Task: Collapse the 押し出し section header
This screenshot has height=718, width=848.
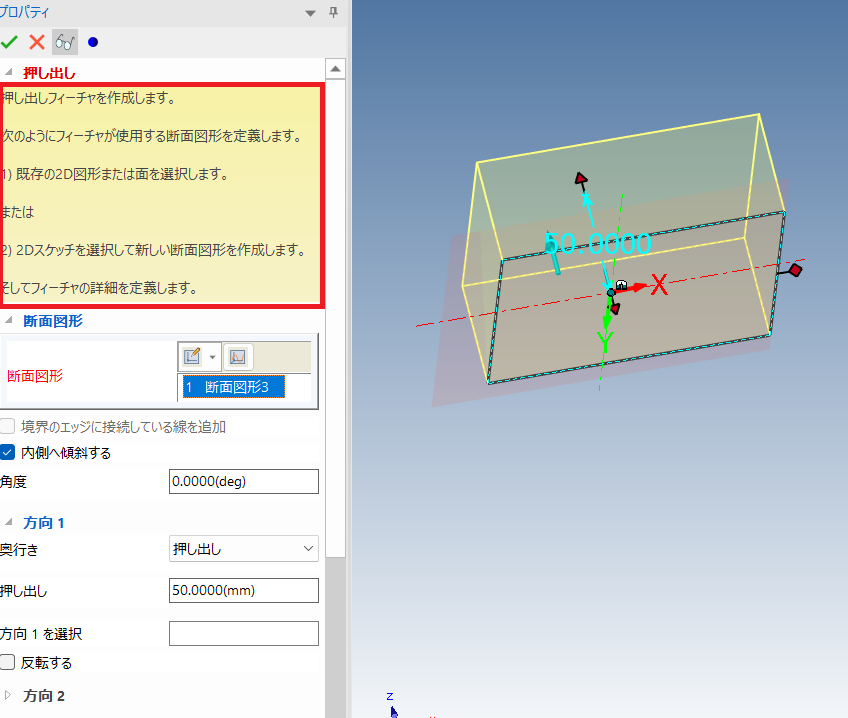Action: click(11, 72)
